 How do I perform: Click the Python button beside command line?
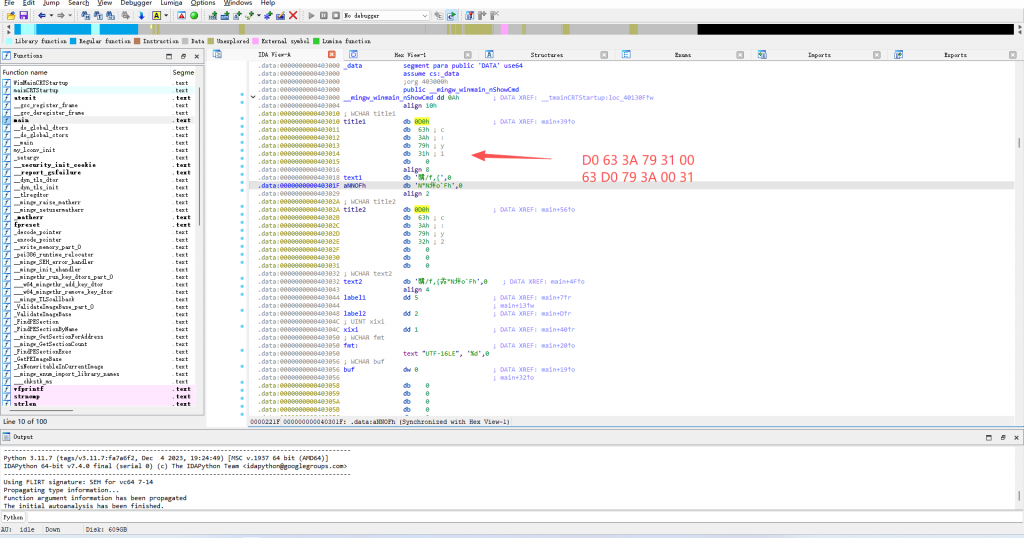tap(13, 518)
